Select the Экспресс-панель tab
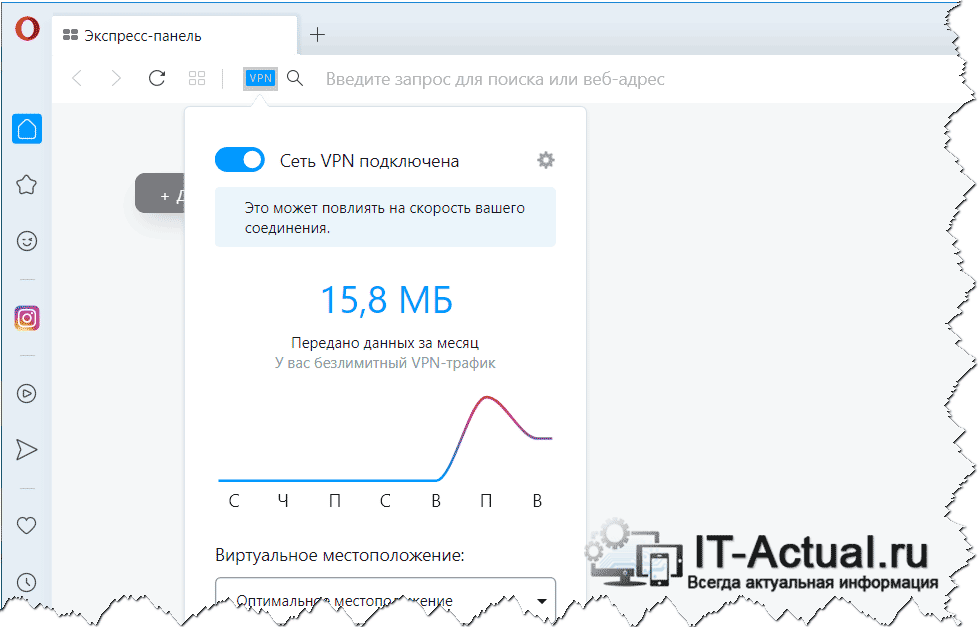Image resolution: width=978 pixels, height=627 pixels. coord(174,36)
